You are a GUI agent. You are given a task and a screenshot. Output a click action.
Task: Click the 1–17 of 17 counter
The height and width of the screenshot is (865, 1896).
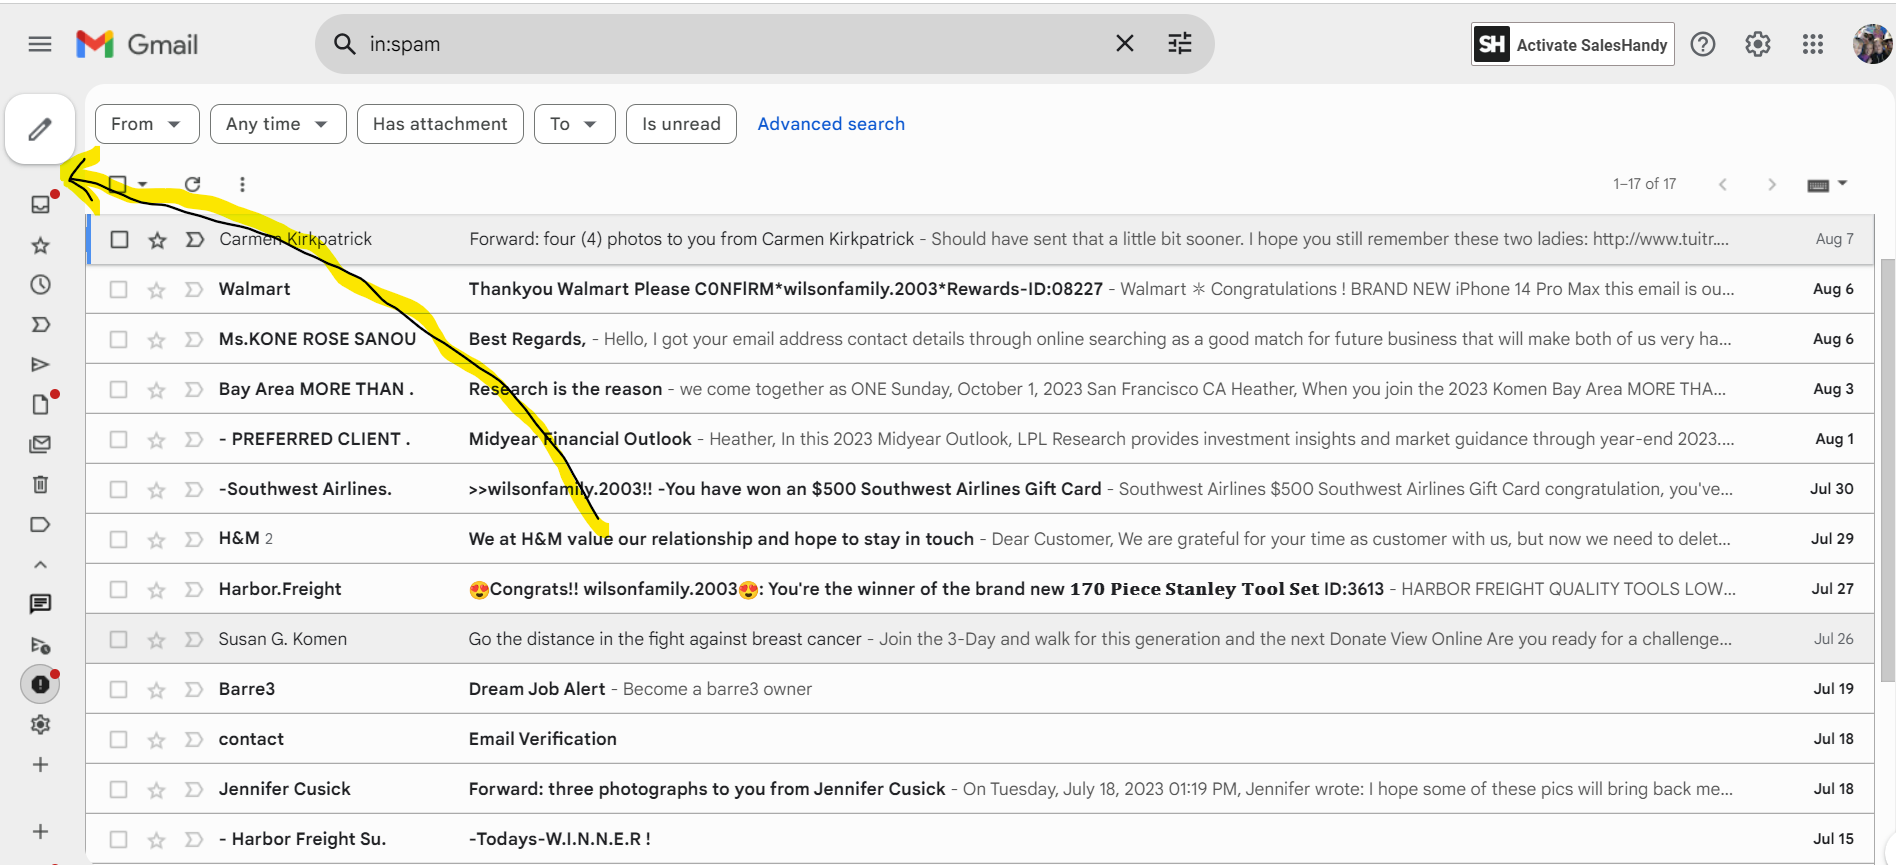[x=1644, y=184]
